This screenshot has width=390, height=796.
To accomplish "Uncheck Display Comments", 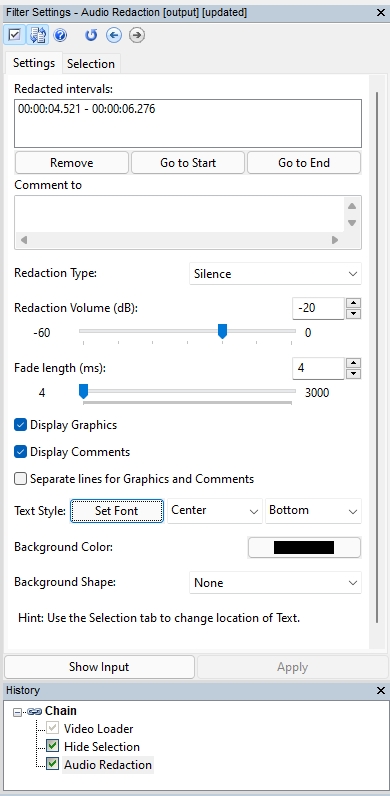I will (20, 452).
